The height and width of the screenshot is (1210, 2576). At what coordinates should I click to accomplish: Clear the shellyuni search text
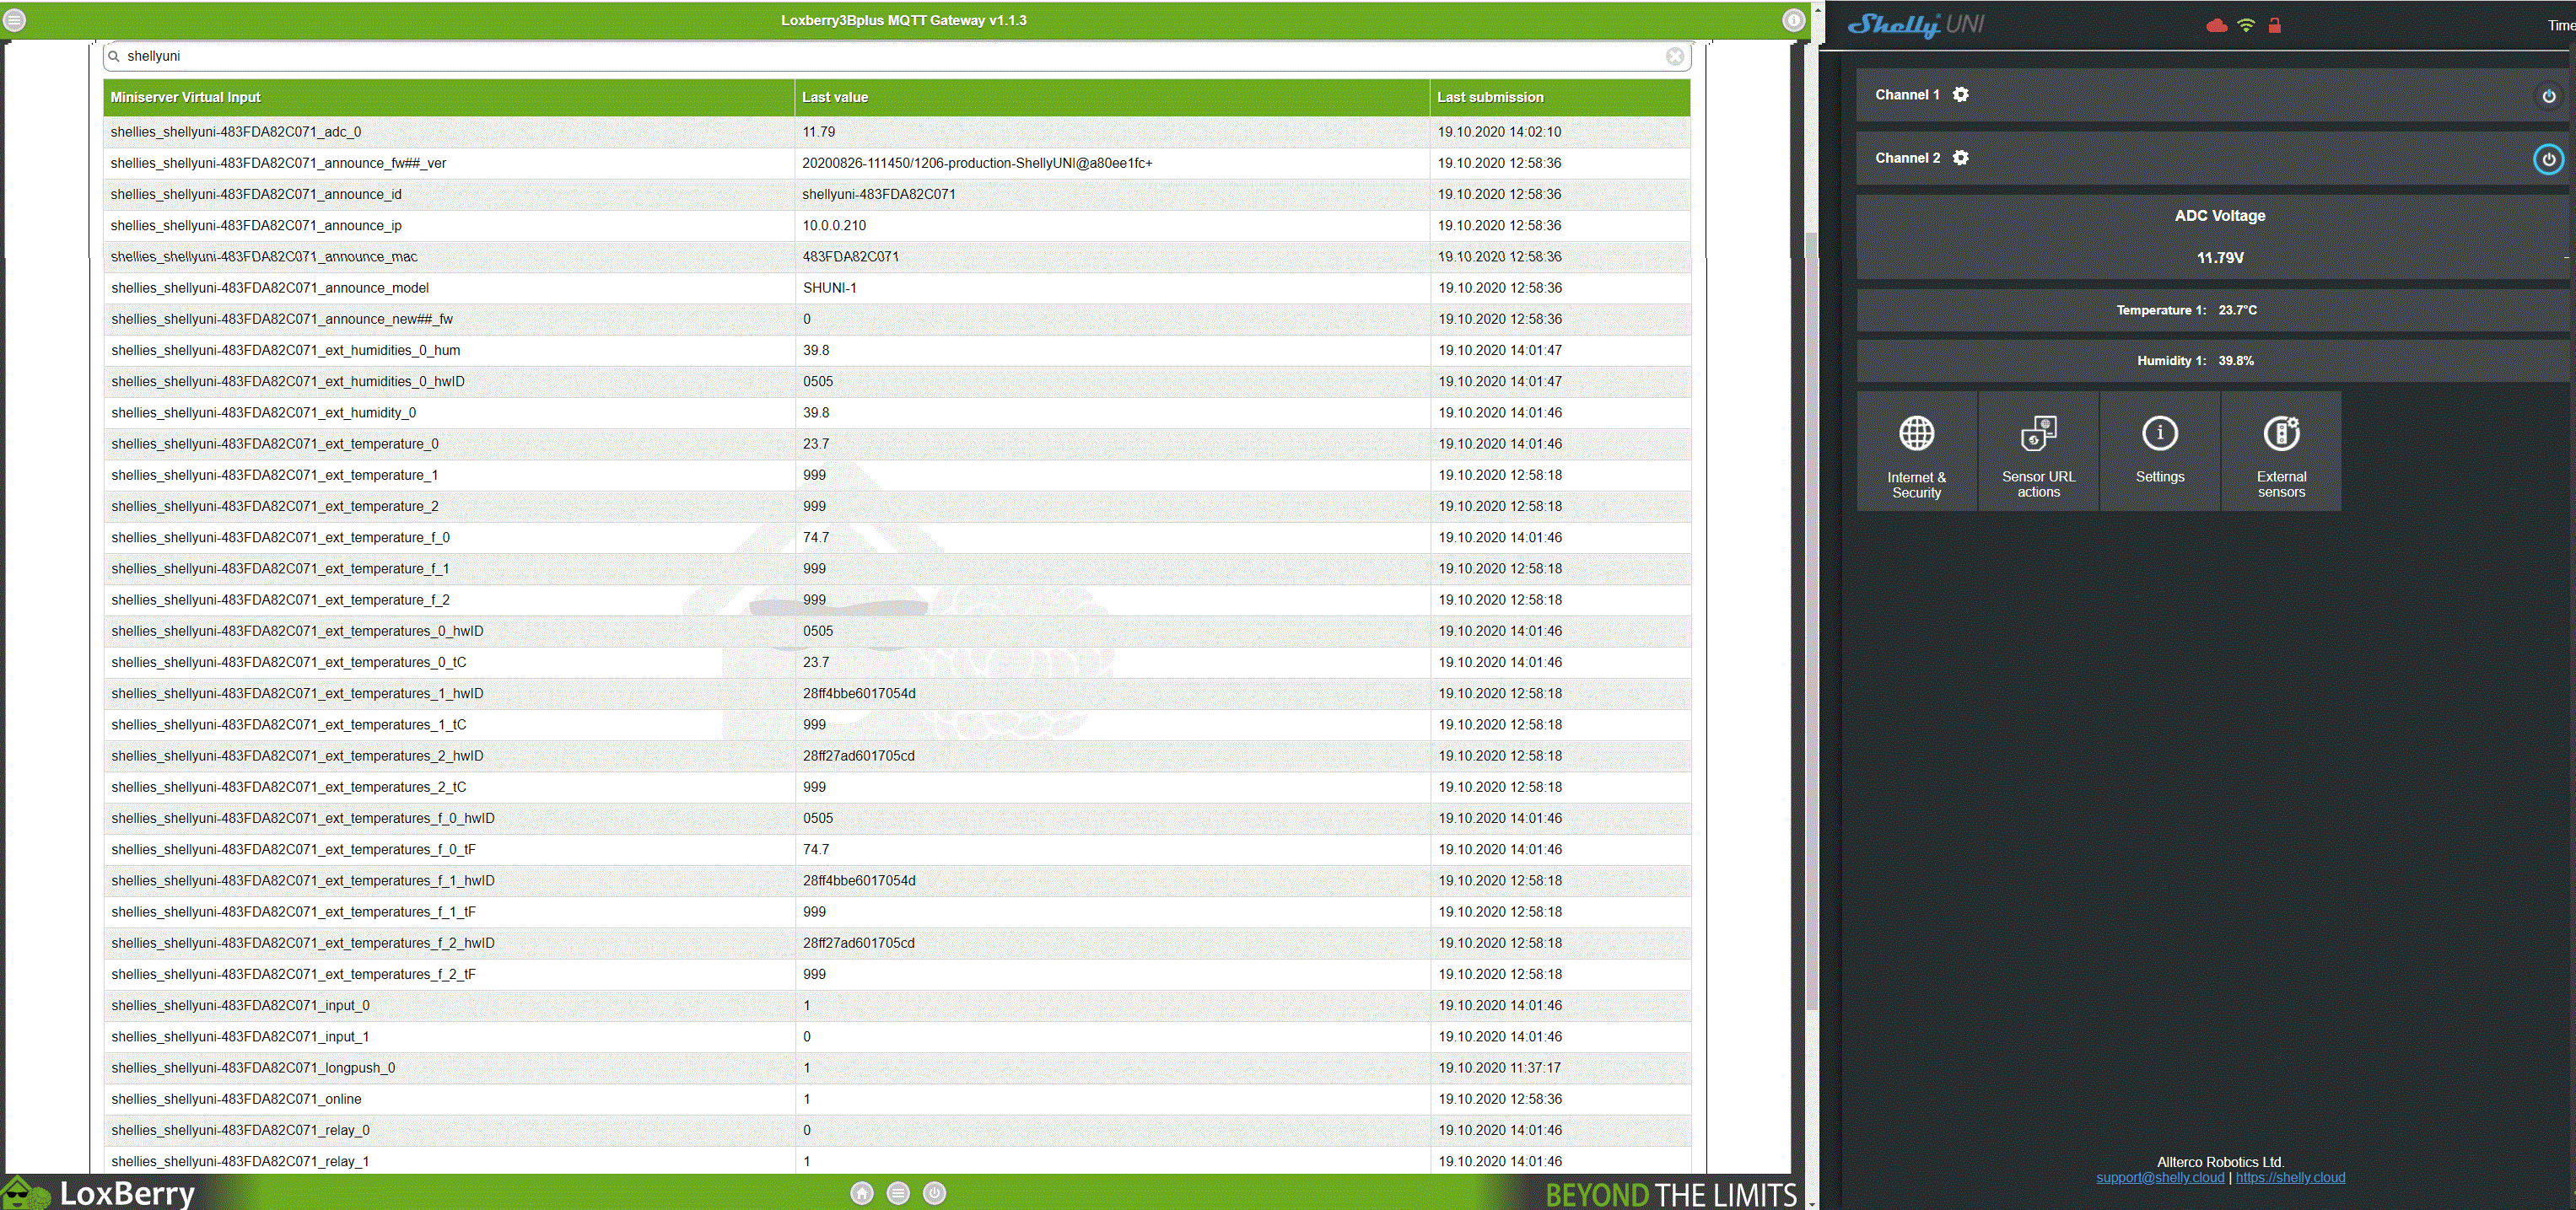(1675, 56)
